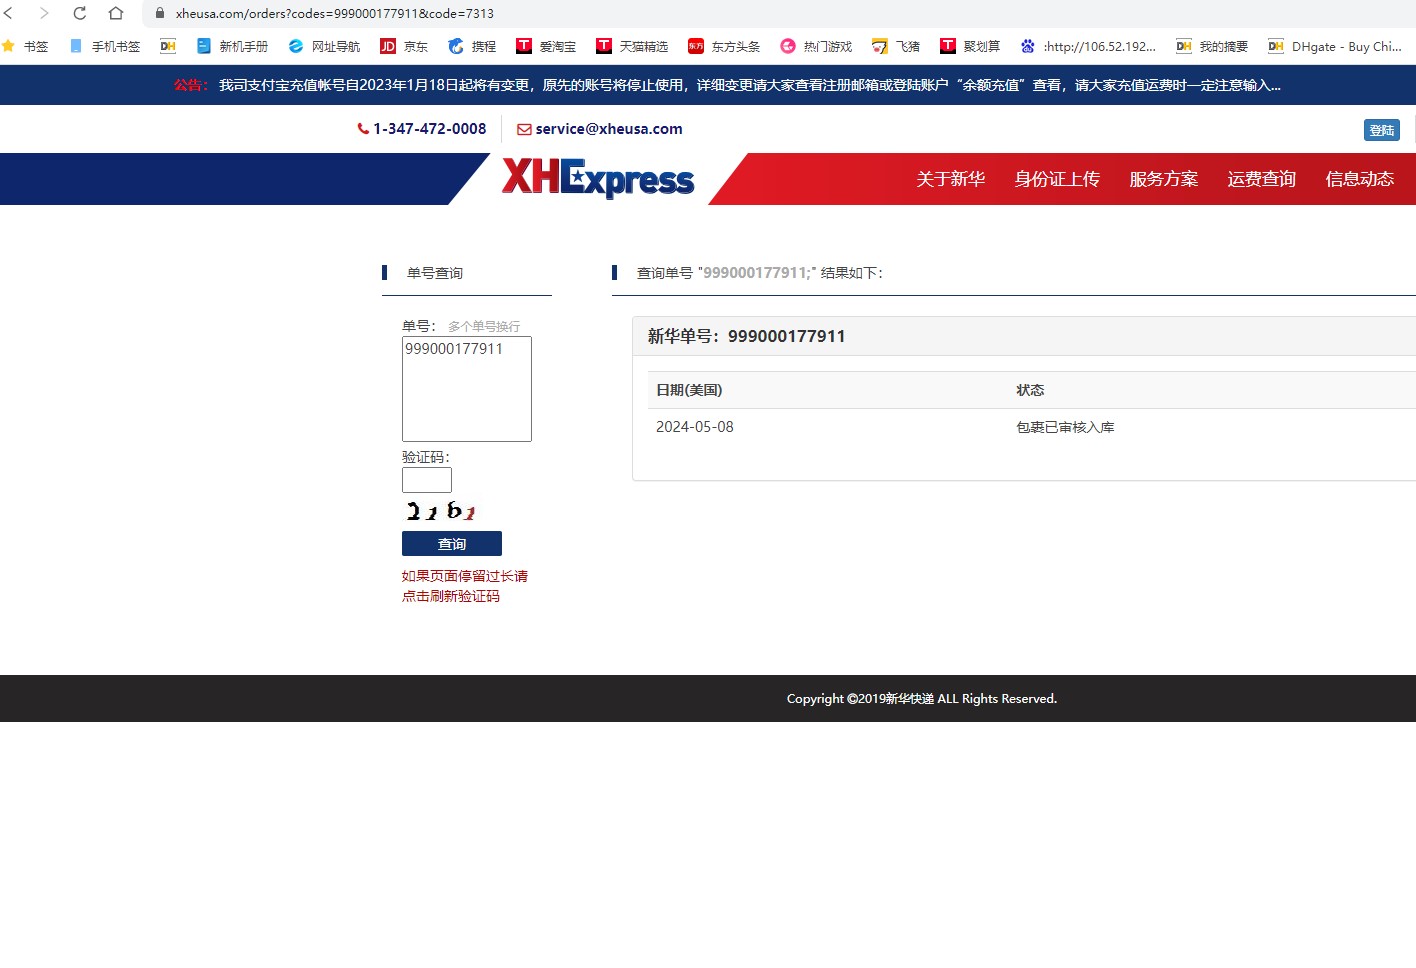Select 信息动态 navigation item
This screenshot has width=1416, height=968.
tap(1359, 179)
